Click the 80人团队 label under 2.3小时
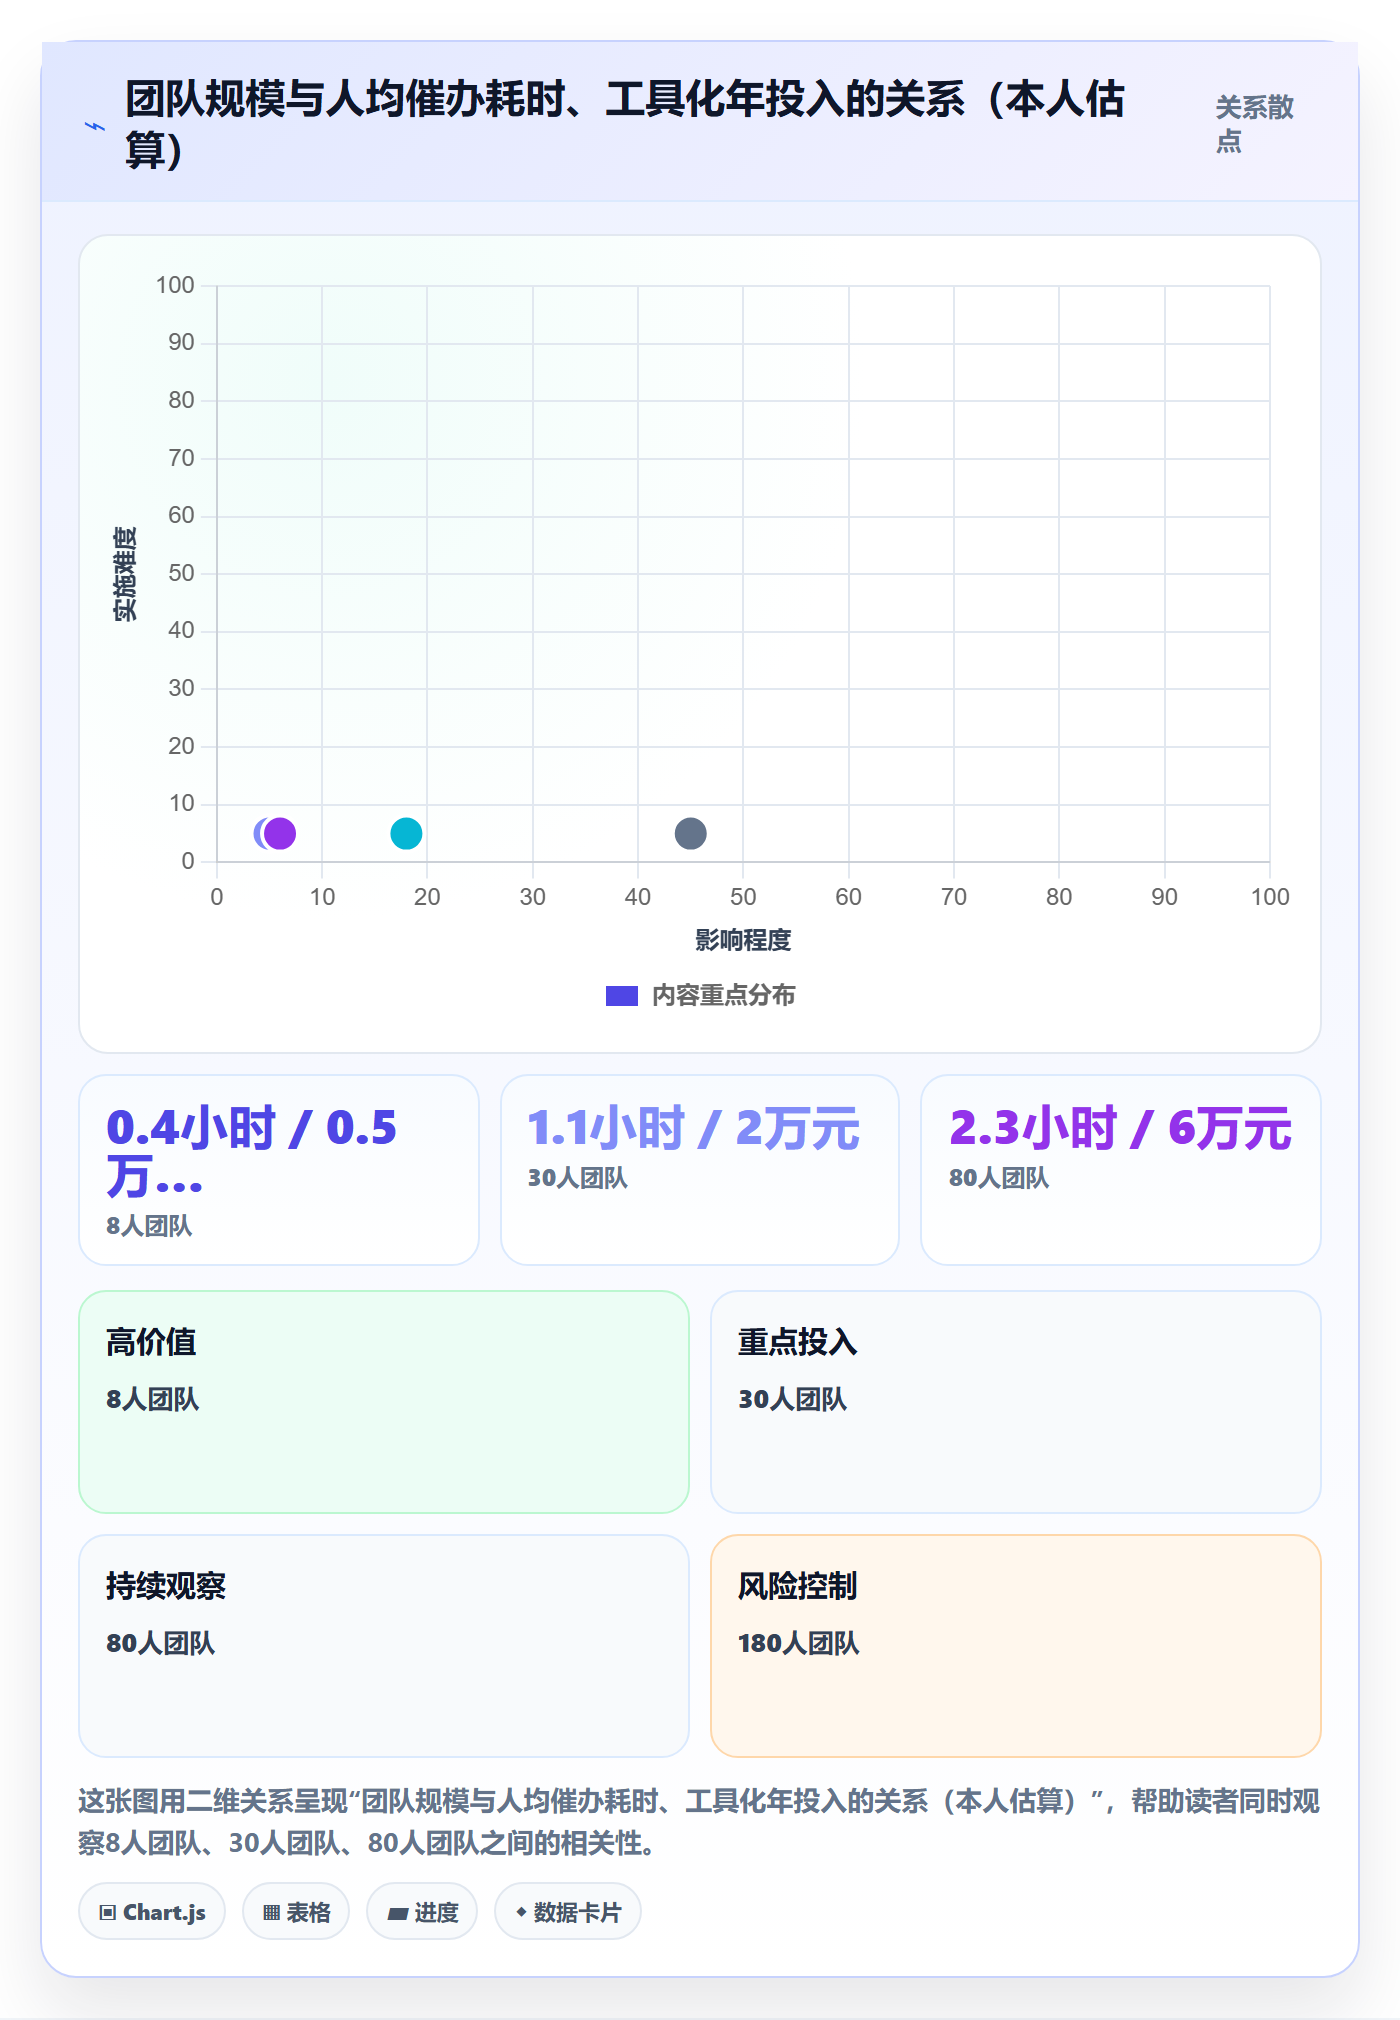This screenshot has height=2020, width=1400. (x=999, y=1178)
